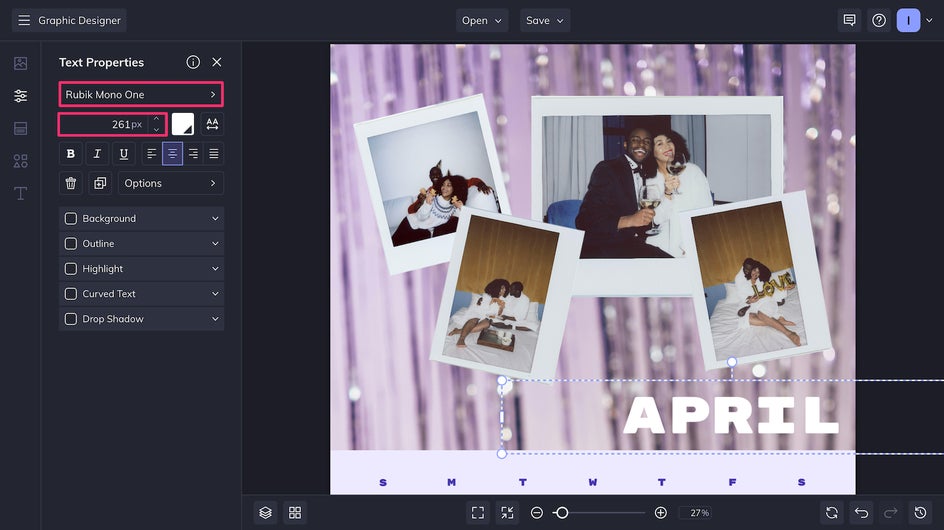
Task: Increase font size with up stepper
Action: pos(157,119)
